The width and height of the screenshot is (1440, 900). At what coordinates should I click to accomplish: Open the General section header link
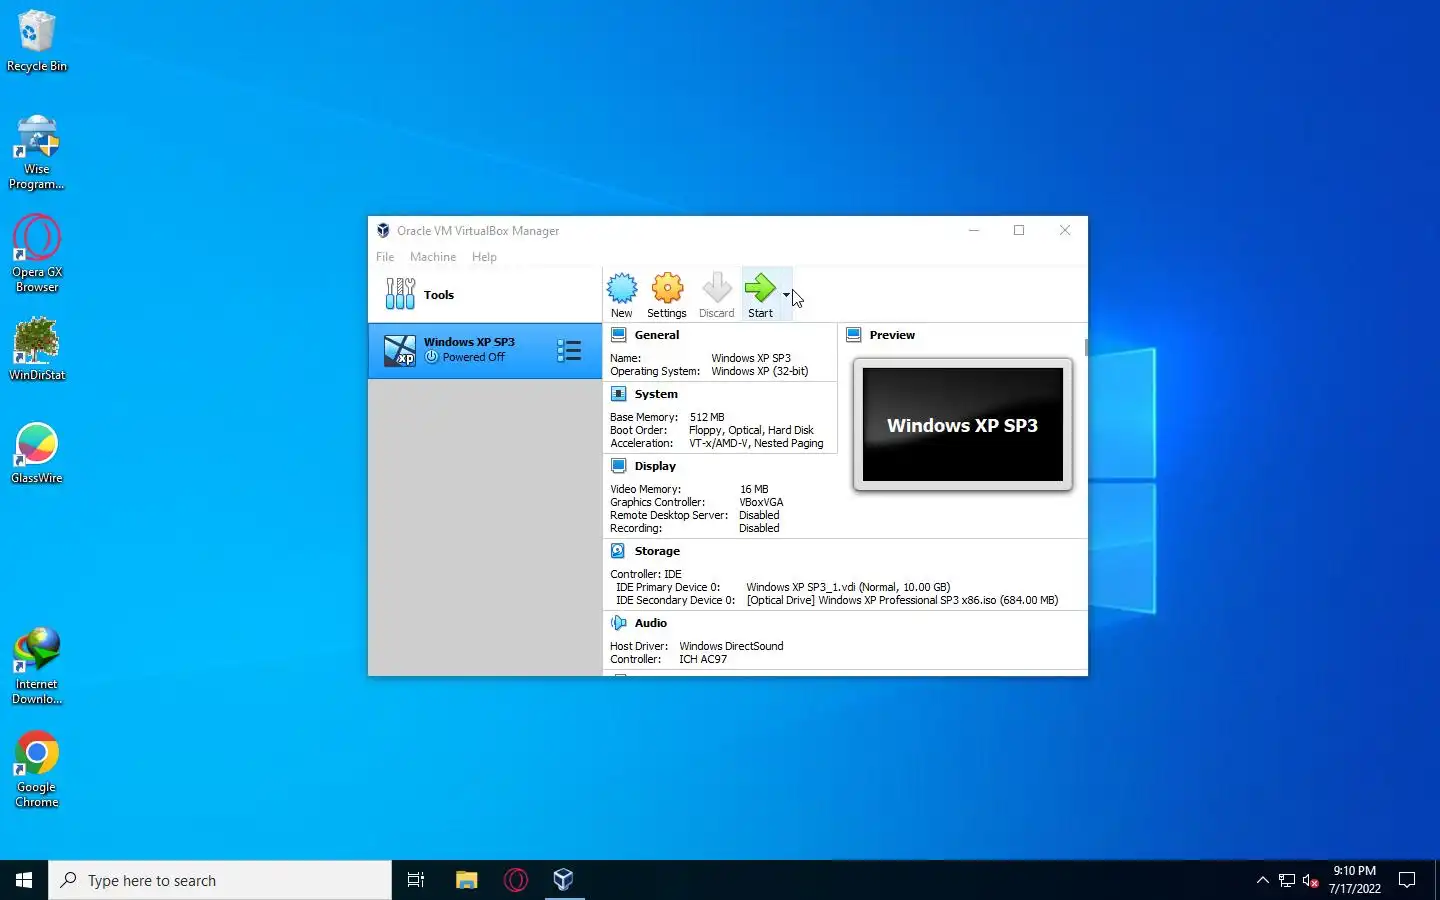(657, 335)
